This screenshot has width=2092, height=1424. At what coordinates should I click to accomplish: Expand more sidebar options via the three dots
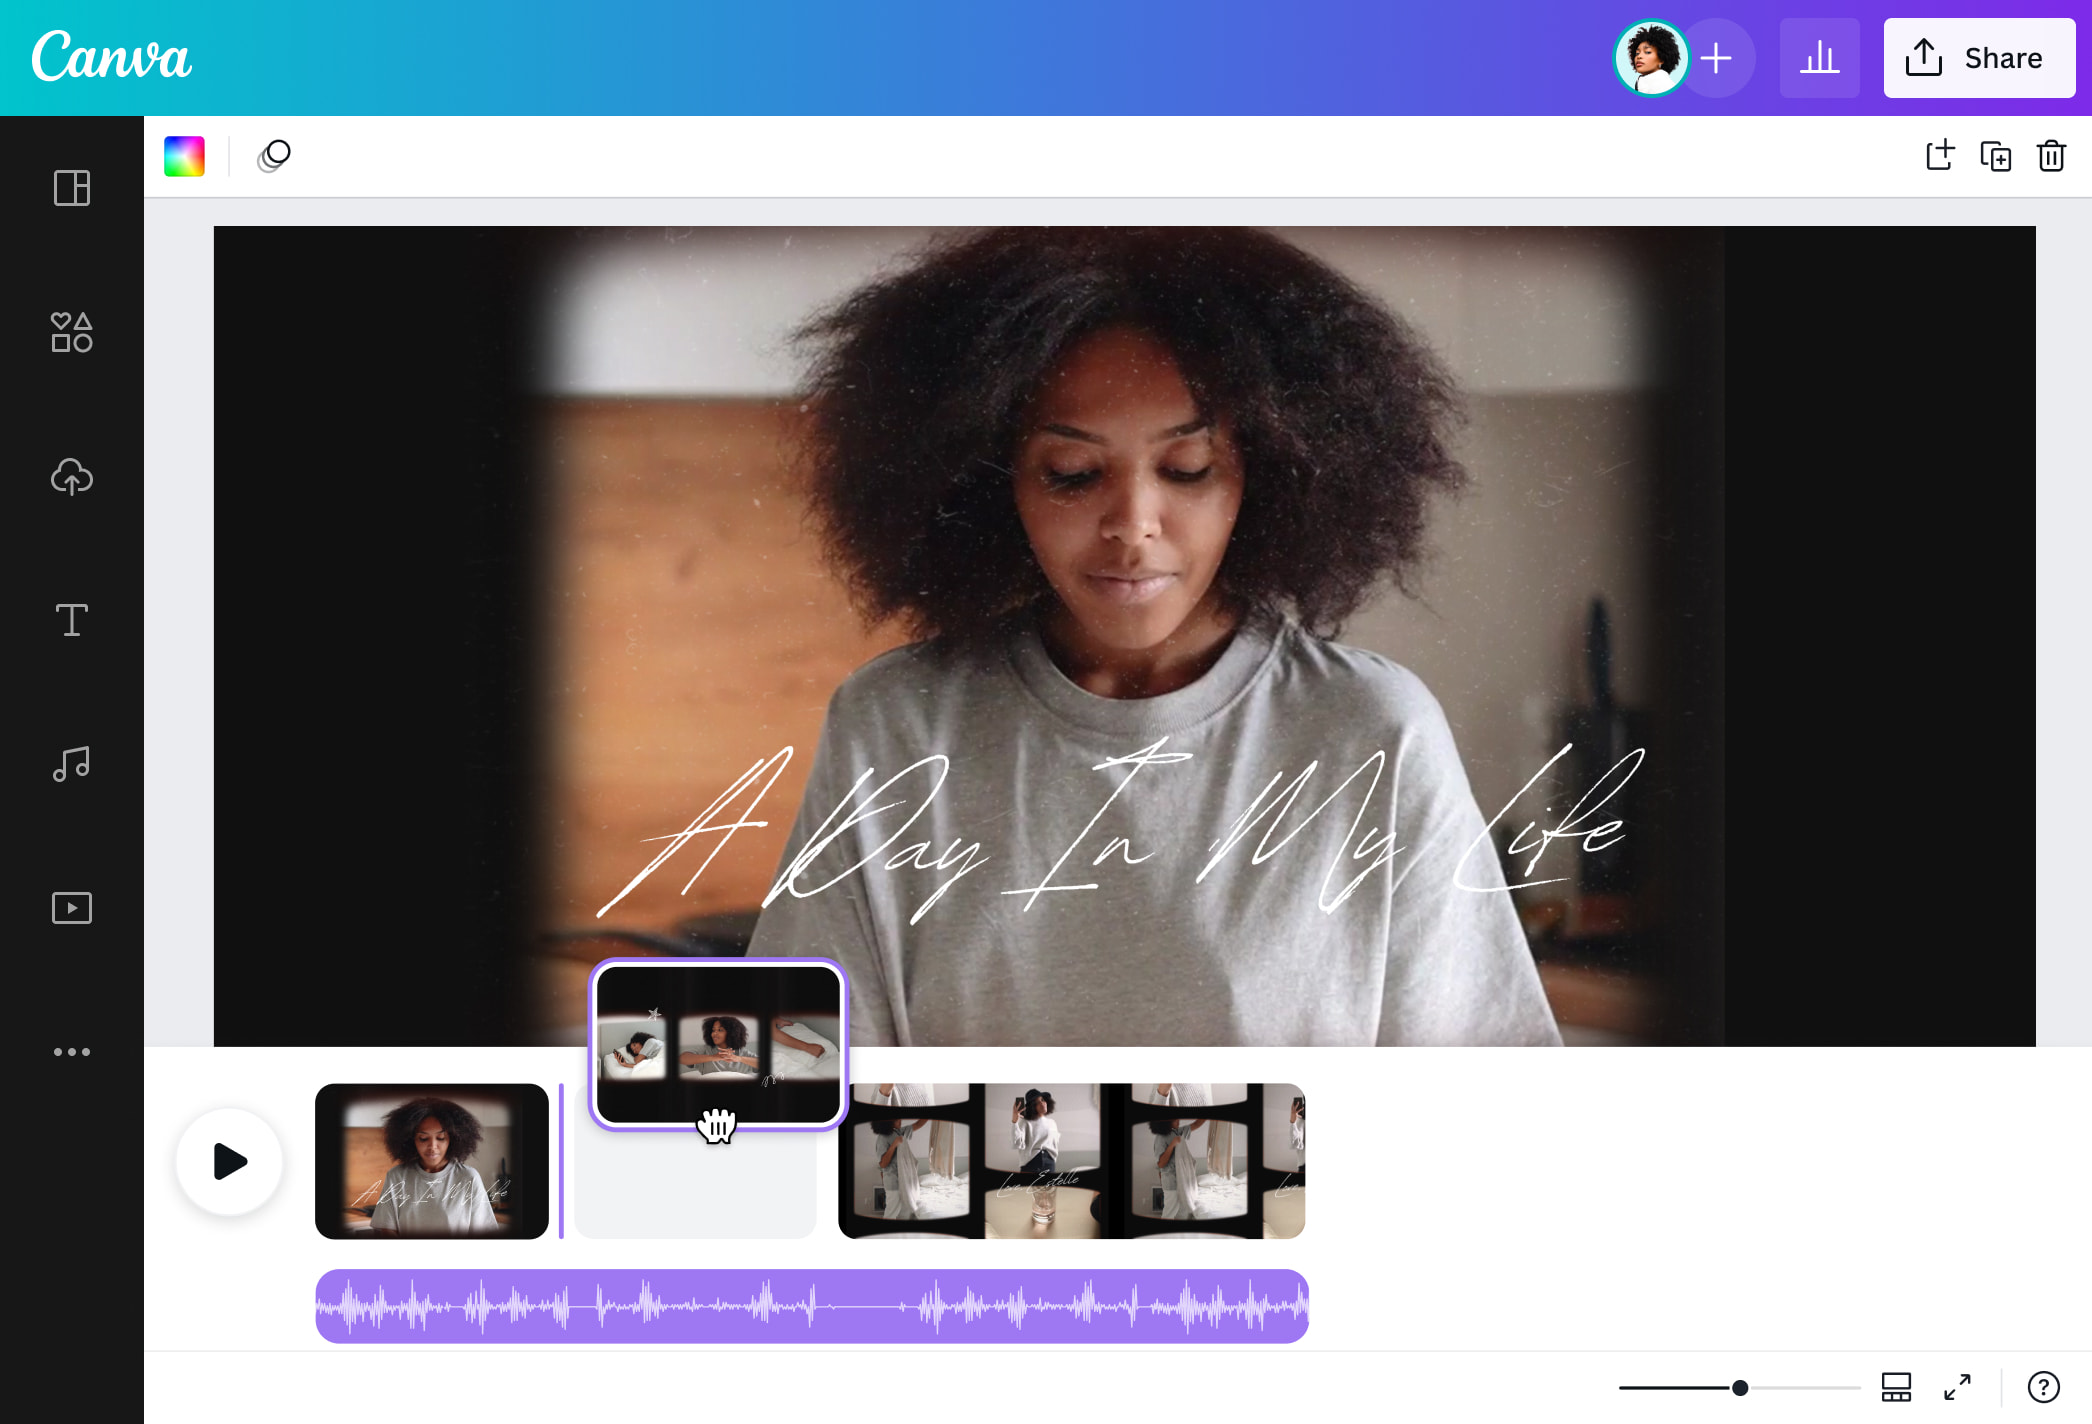(71, 1051)
